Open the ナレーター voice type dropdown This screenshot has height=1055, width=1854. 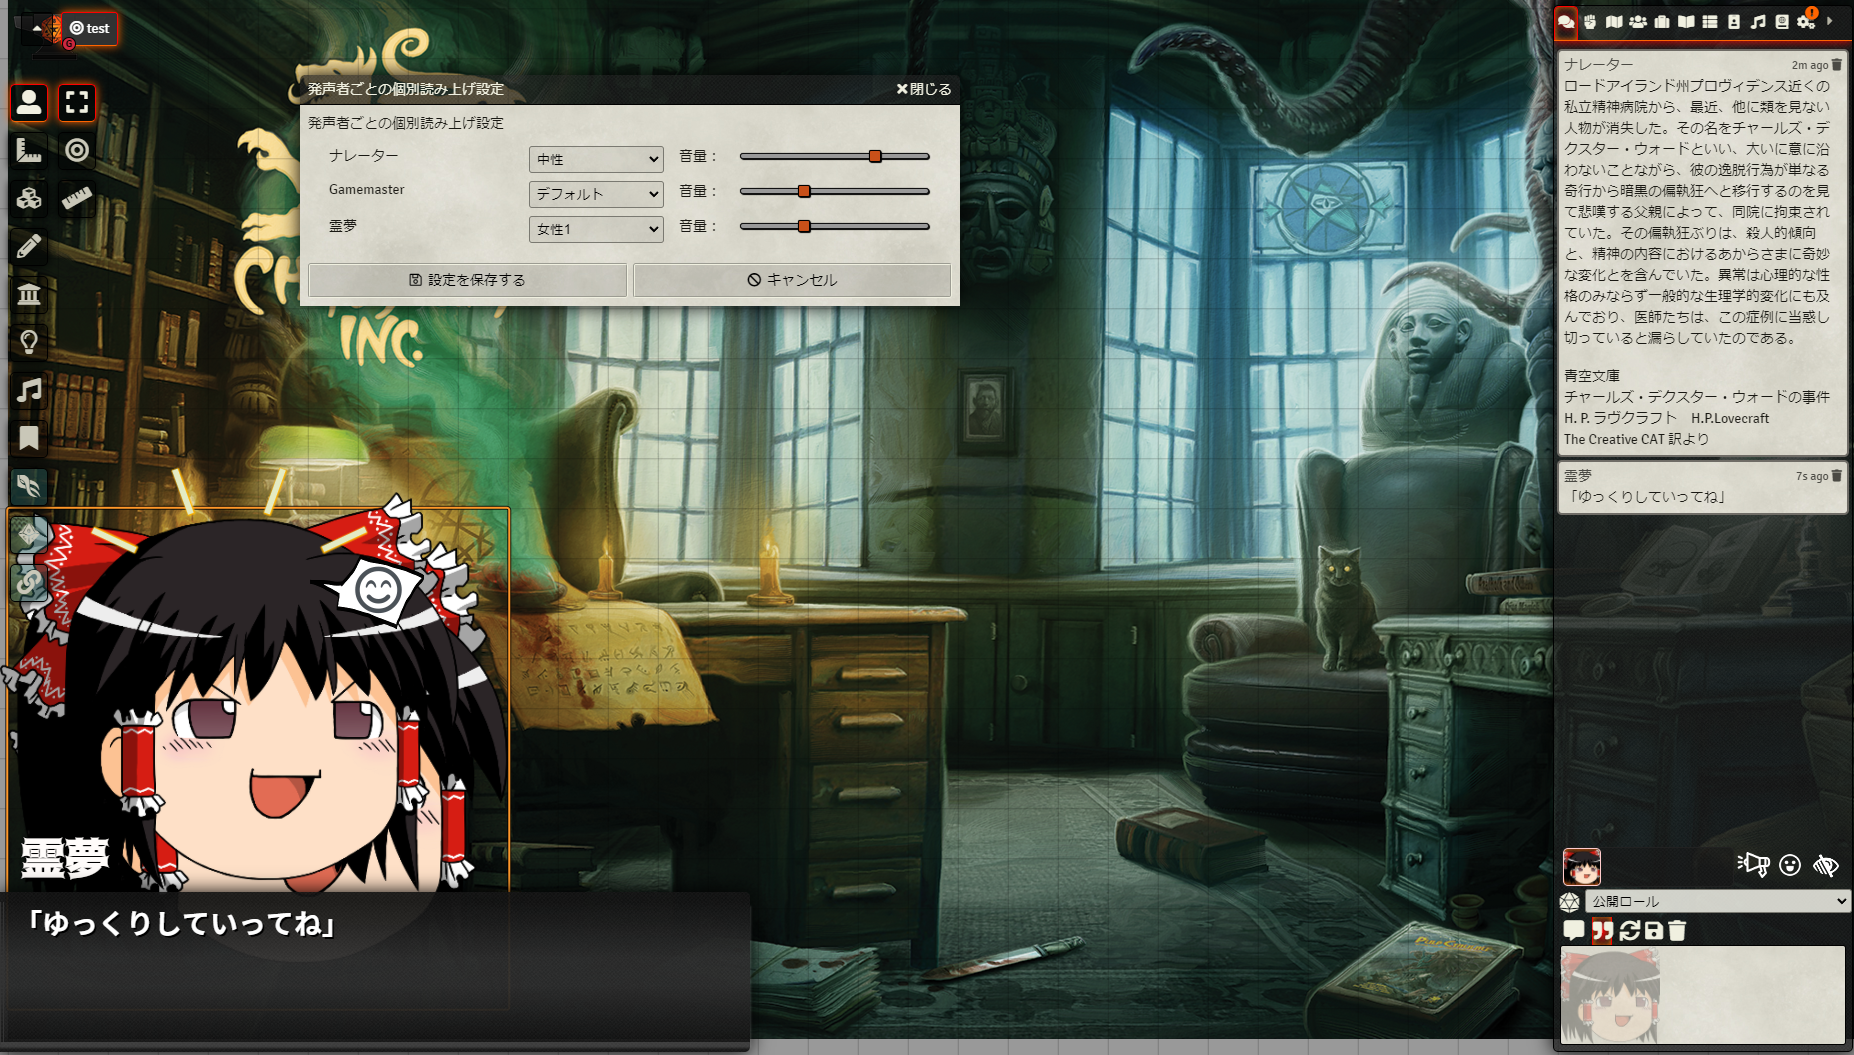coord(596,159)
